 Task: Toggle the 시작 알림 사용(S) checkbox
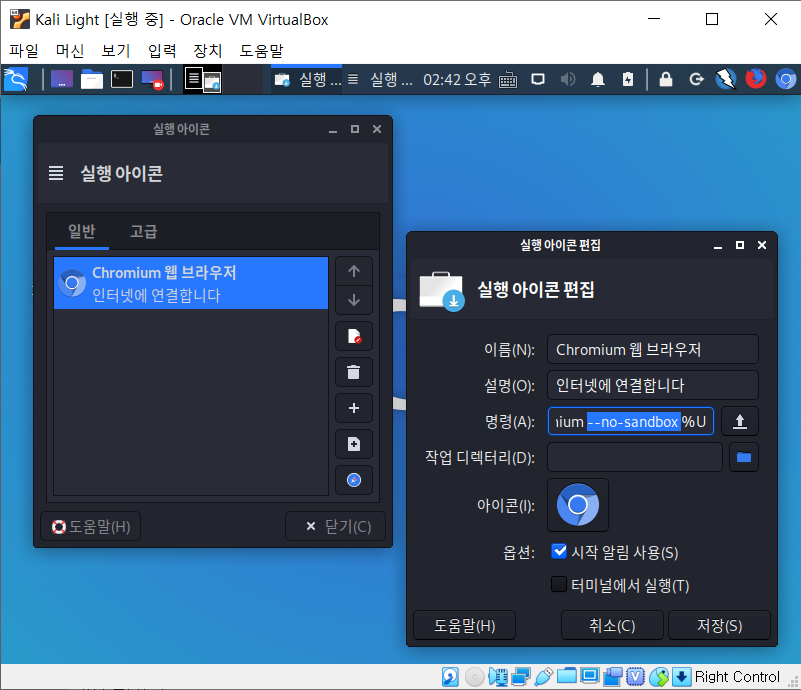[x=559, y=552]
